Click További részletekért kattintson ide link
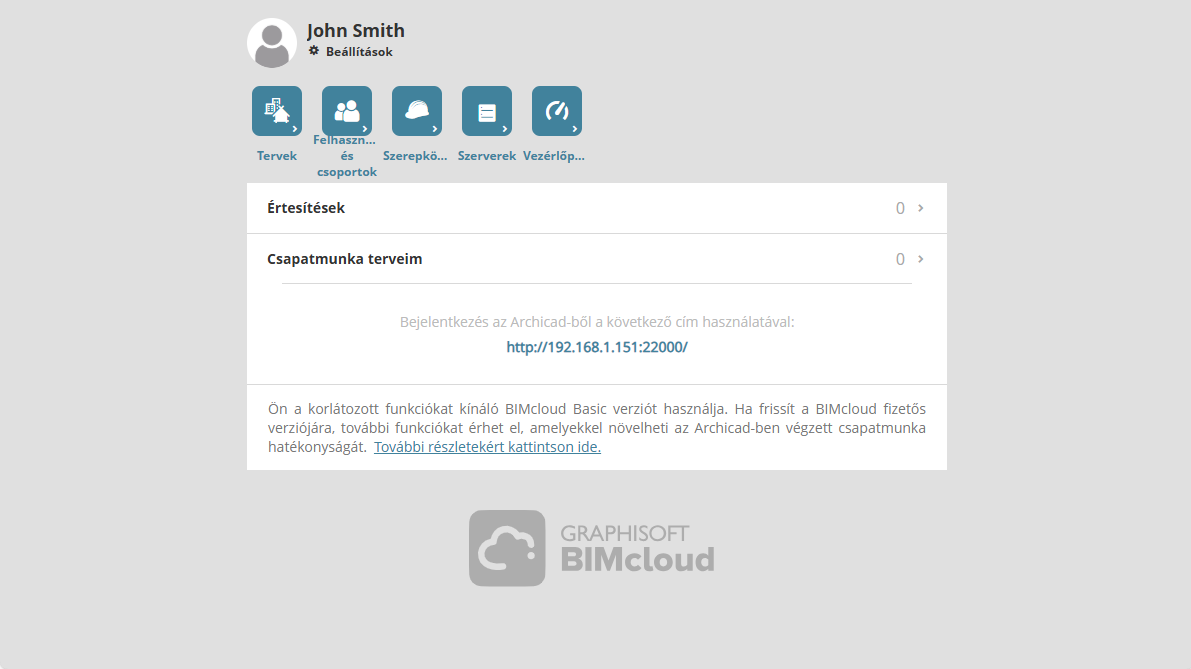Screen dimensions: 1191x669 click(487, 447)
